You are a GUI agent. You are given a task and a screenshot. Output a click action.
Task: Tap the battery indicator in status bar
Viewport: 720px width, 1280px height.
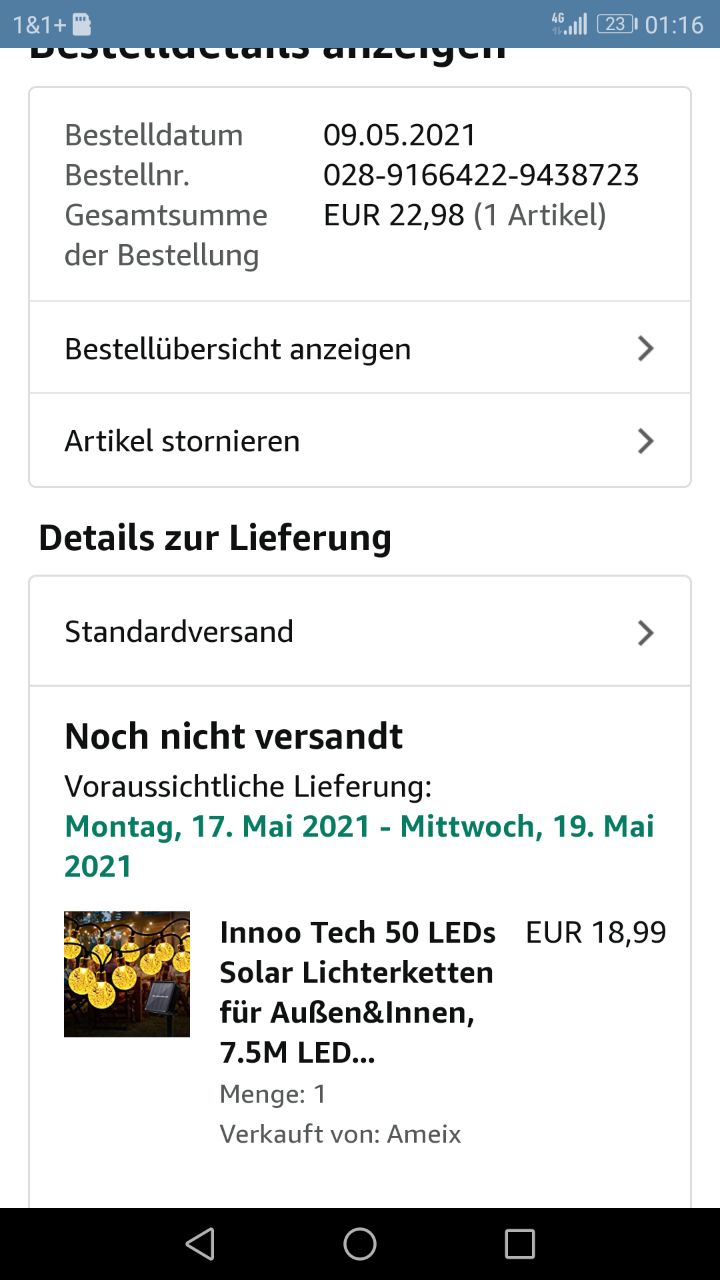[x=615, y=24]
